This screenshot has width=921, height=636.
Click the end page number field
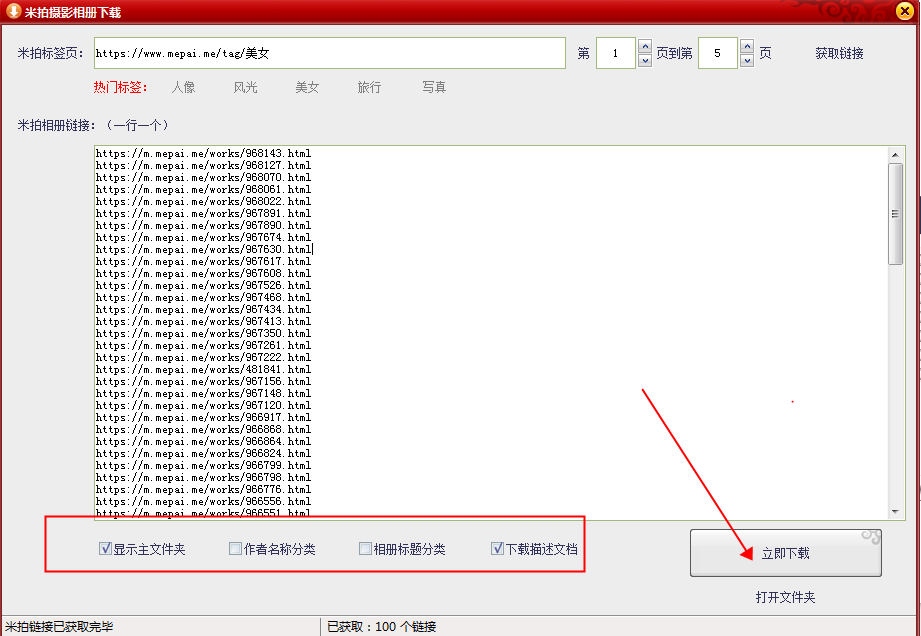pos(718,53)
